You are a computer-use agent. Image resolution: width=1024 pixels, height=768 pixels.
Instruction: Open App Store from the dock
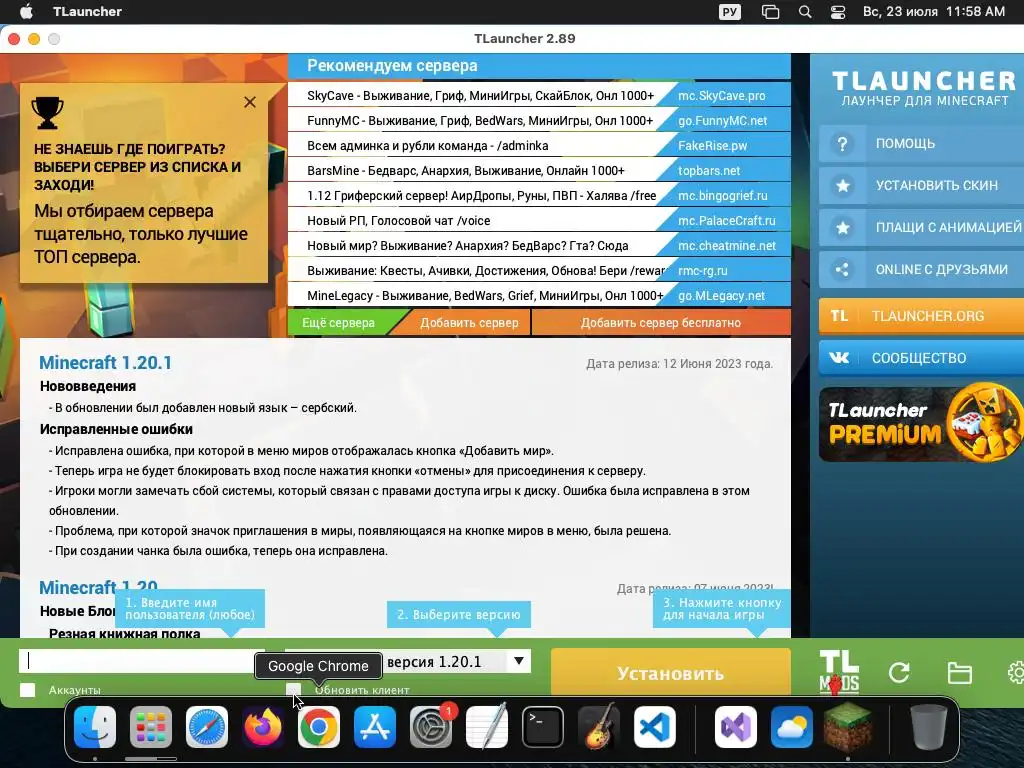tap(375, 727)
